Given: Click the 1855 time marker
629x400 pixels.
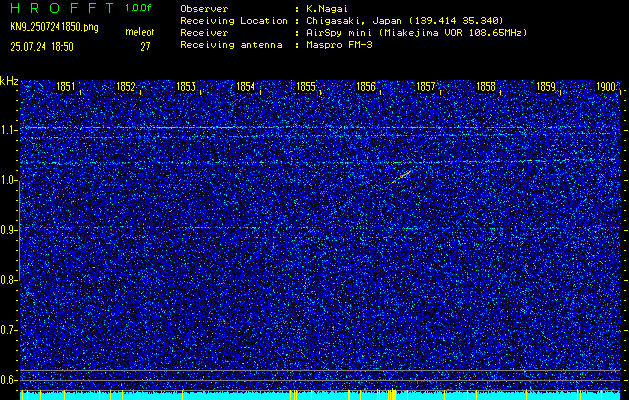Looking at the screenshot, I should click(306, 87).
